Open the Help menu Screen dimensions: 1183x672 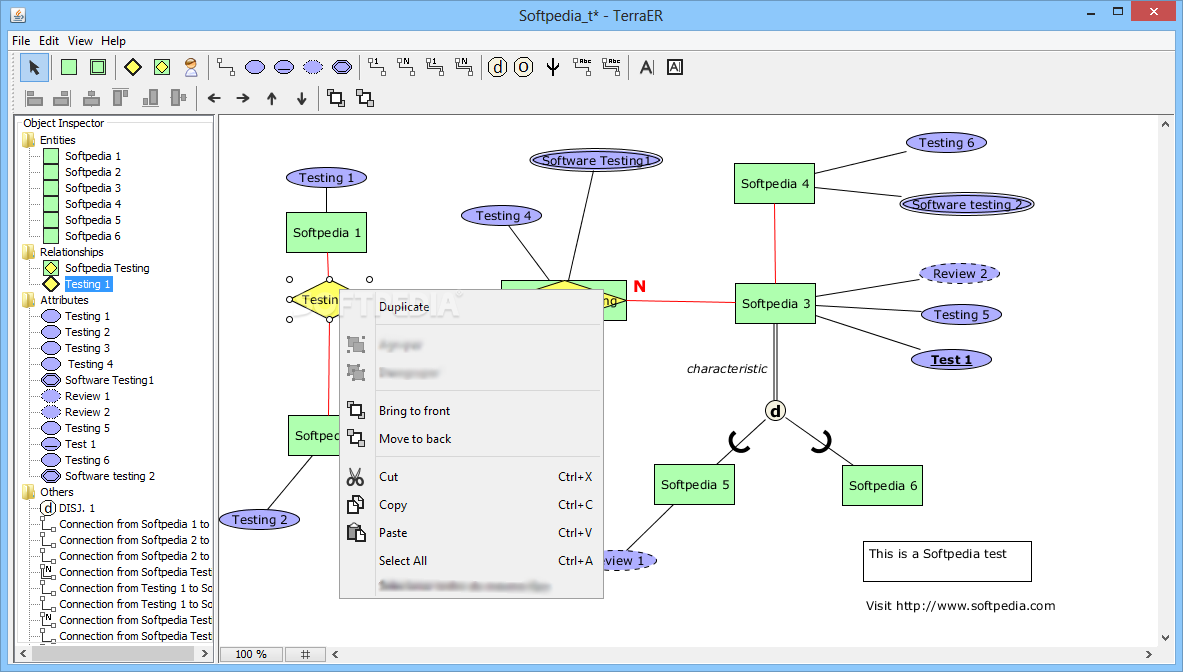pyautogui.click(x=113, y=41)
